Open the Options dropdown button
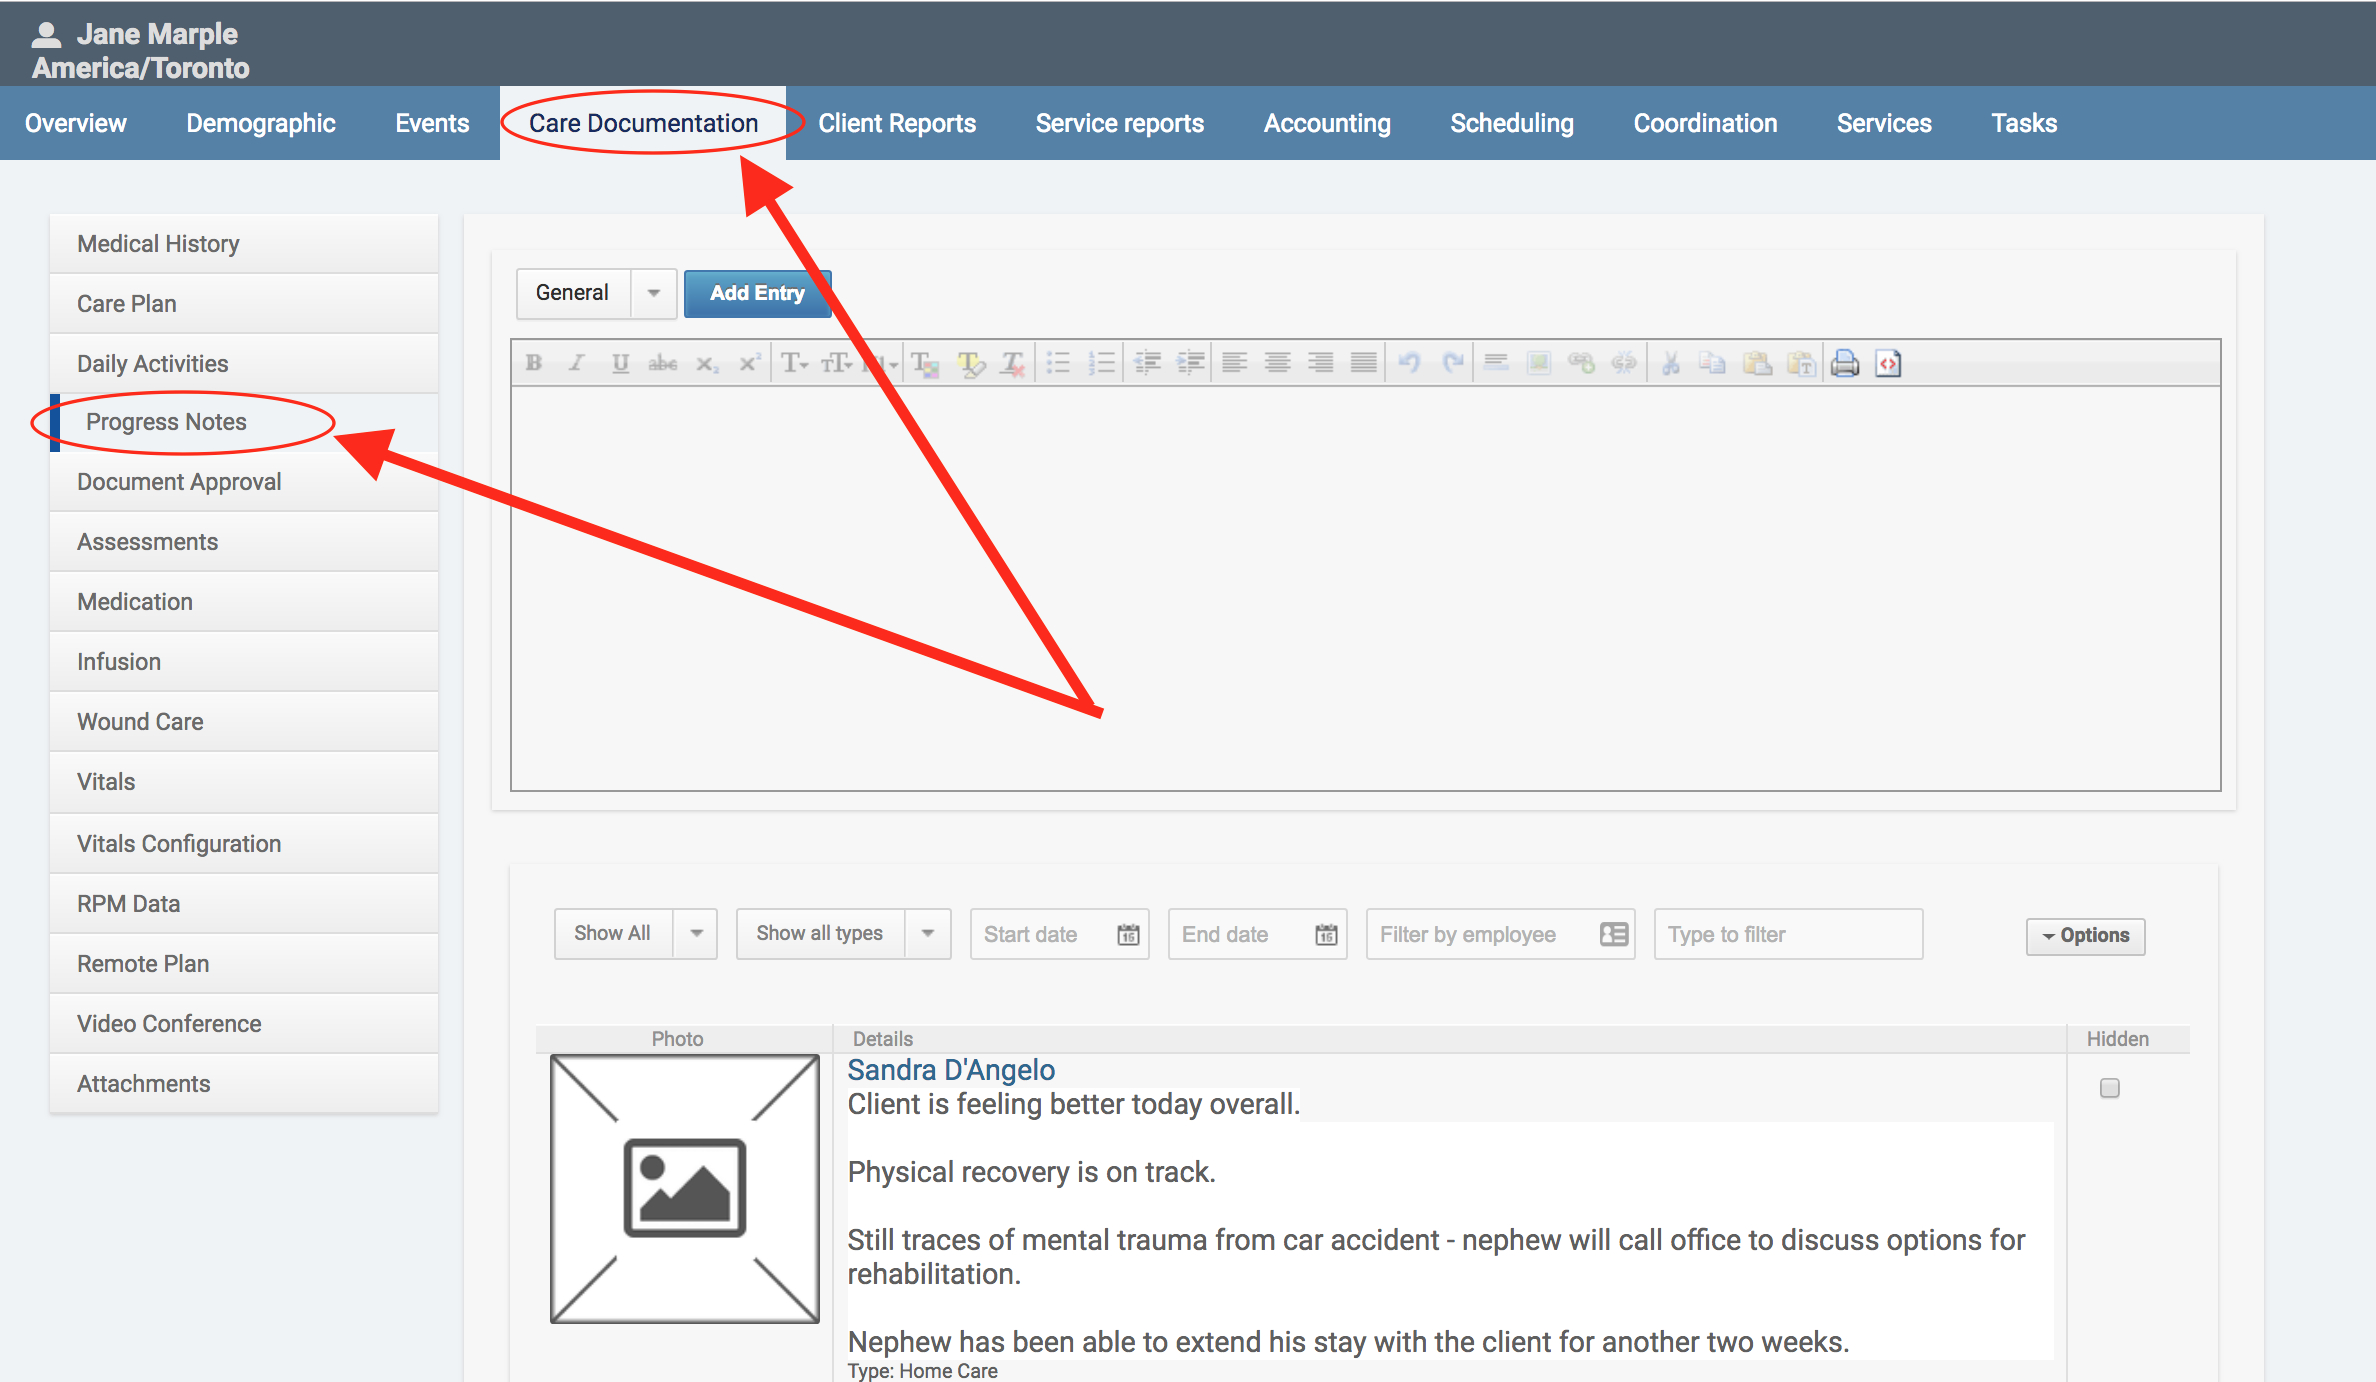 click(2085, 936)
